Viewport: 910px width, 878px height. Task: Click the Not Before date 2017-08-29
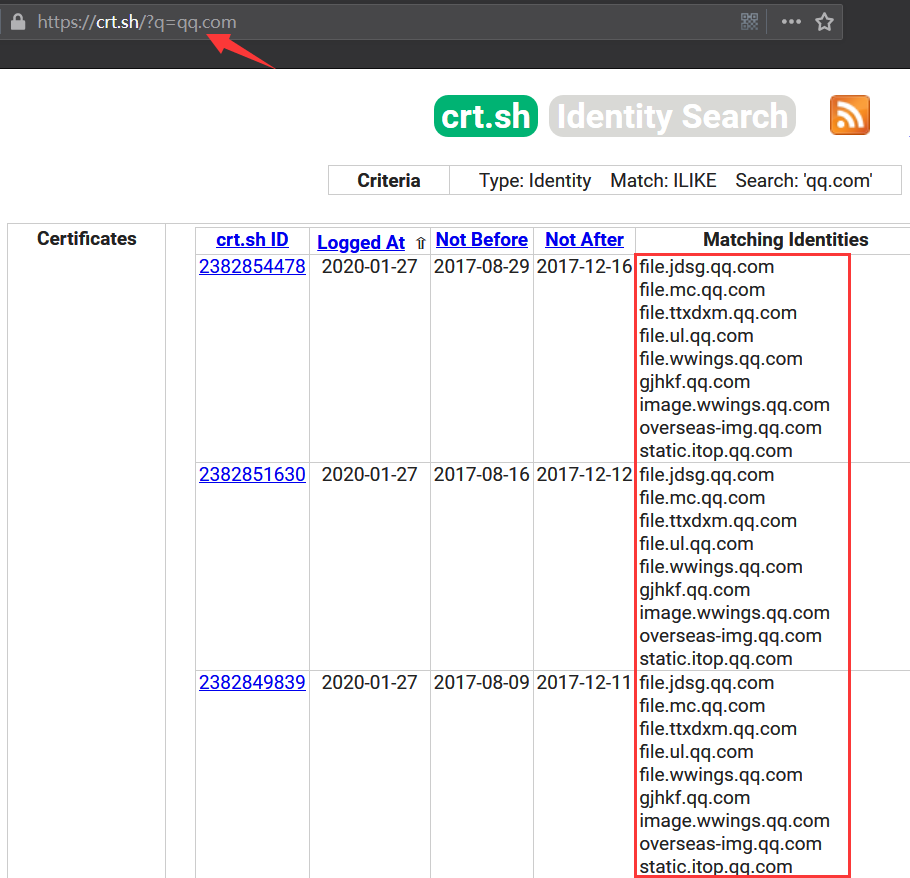coord(482,266)
